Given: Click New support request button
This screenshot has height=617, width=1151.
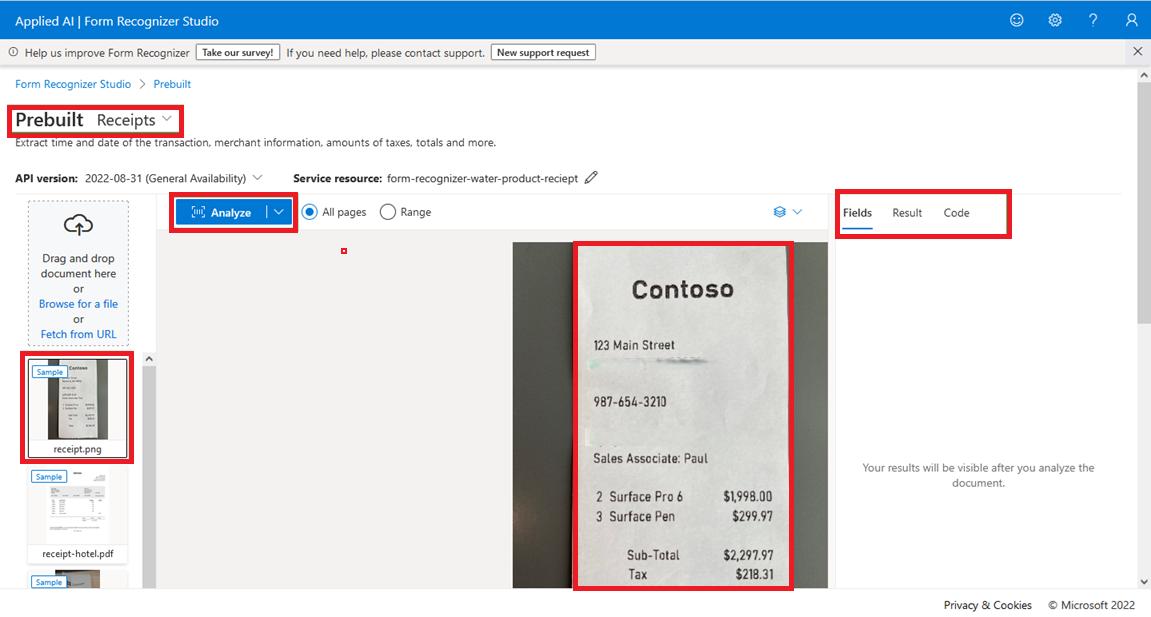Looking at the screenshot, I should pyautogui.click(x=543, y=52).
